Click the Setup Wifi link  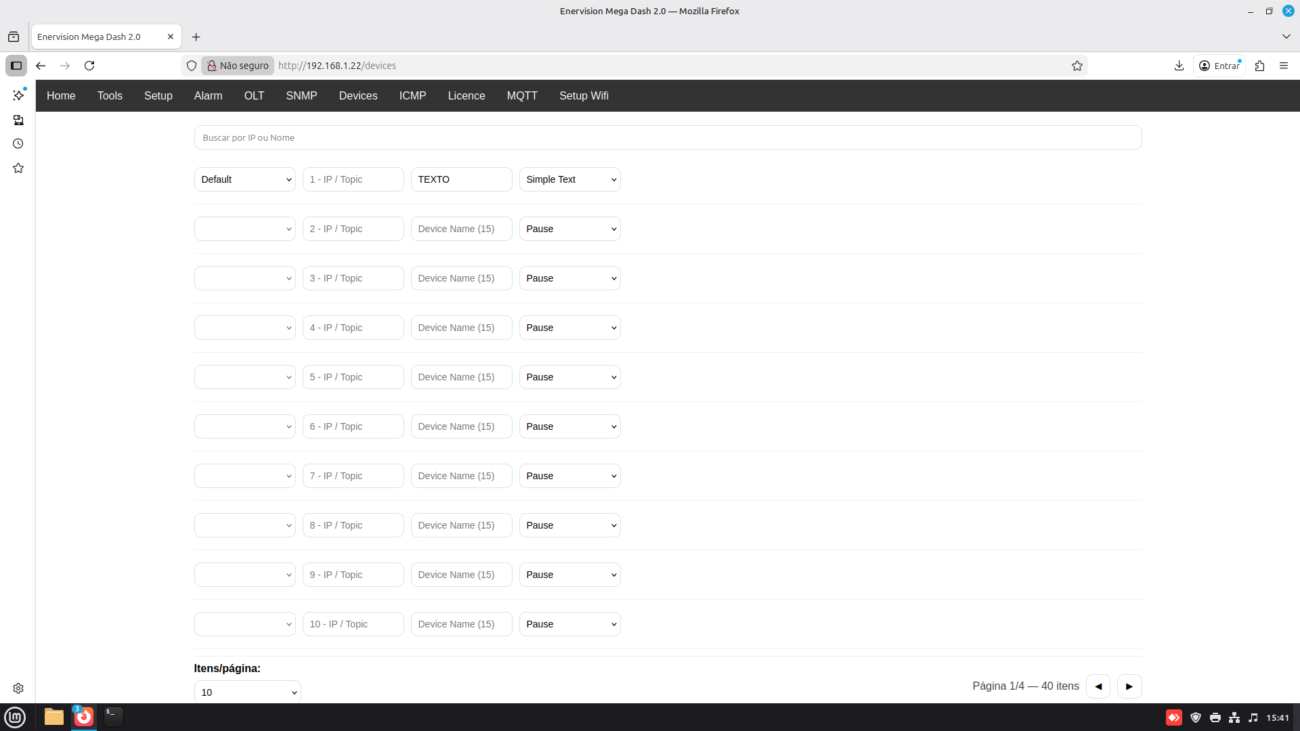pos(583,96)
